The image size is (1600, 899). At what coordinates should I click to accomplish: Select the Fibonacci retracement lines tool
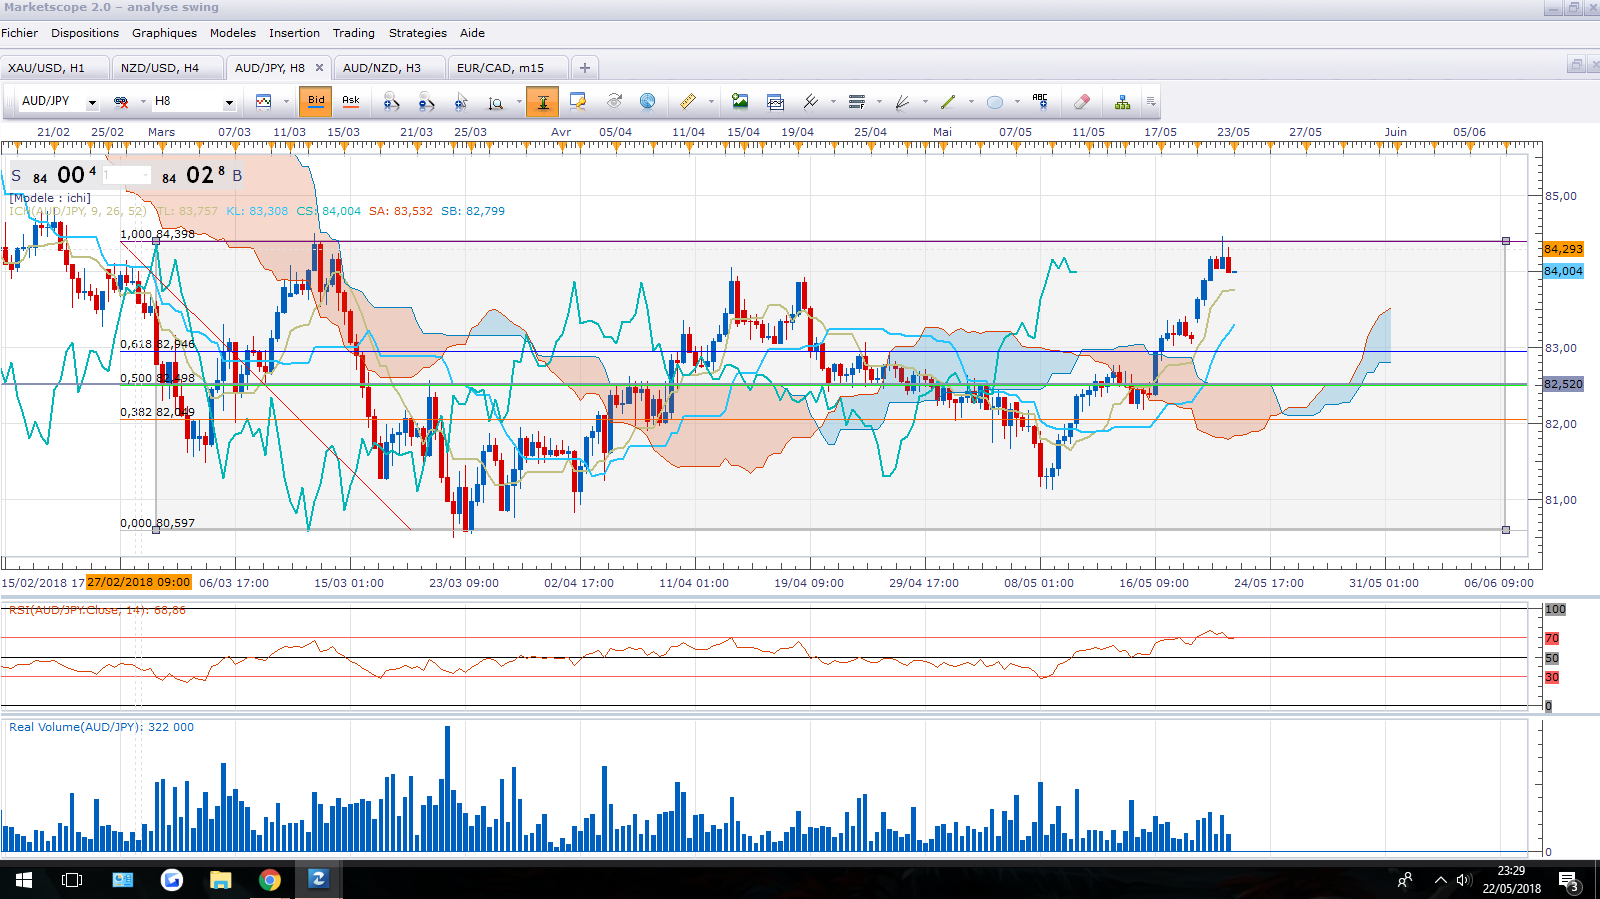(857, 102)
